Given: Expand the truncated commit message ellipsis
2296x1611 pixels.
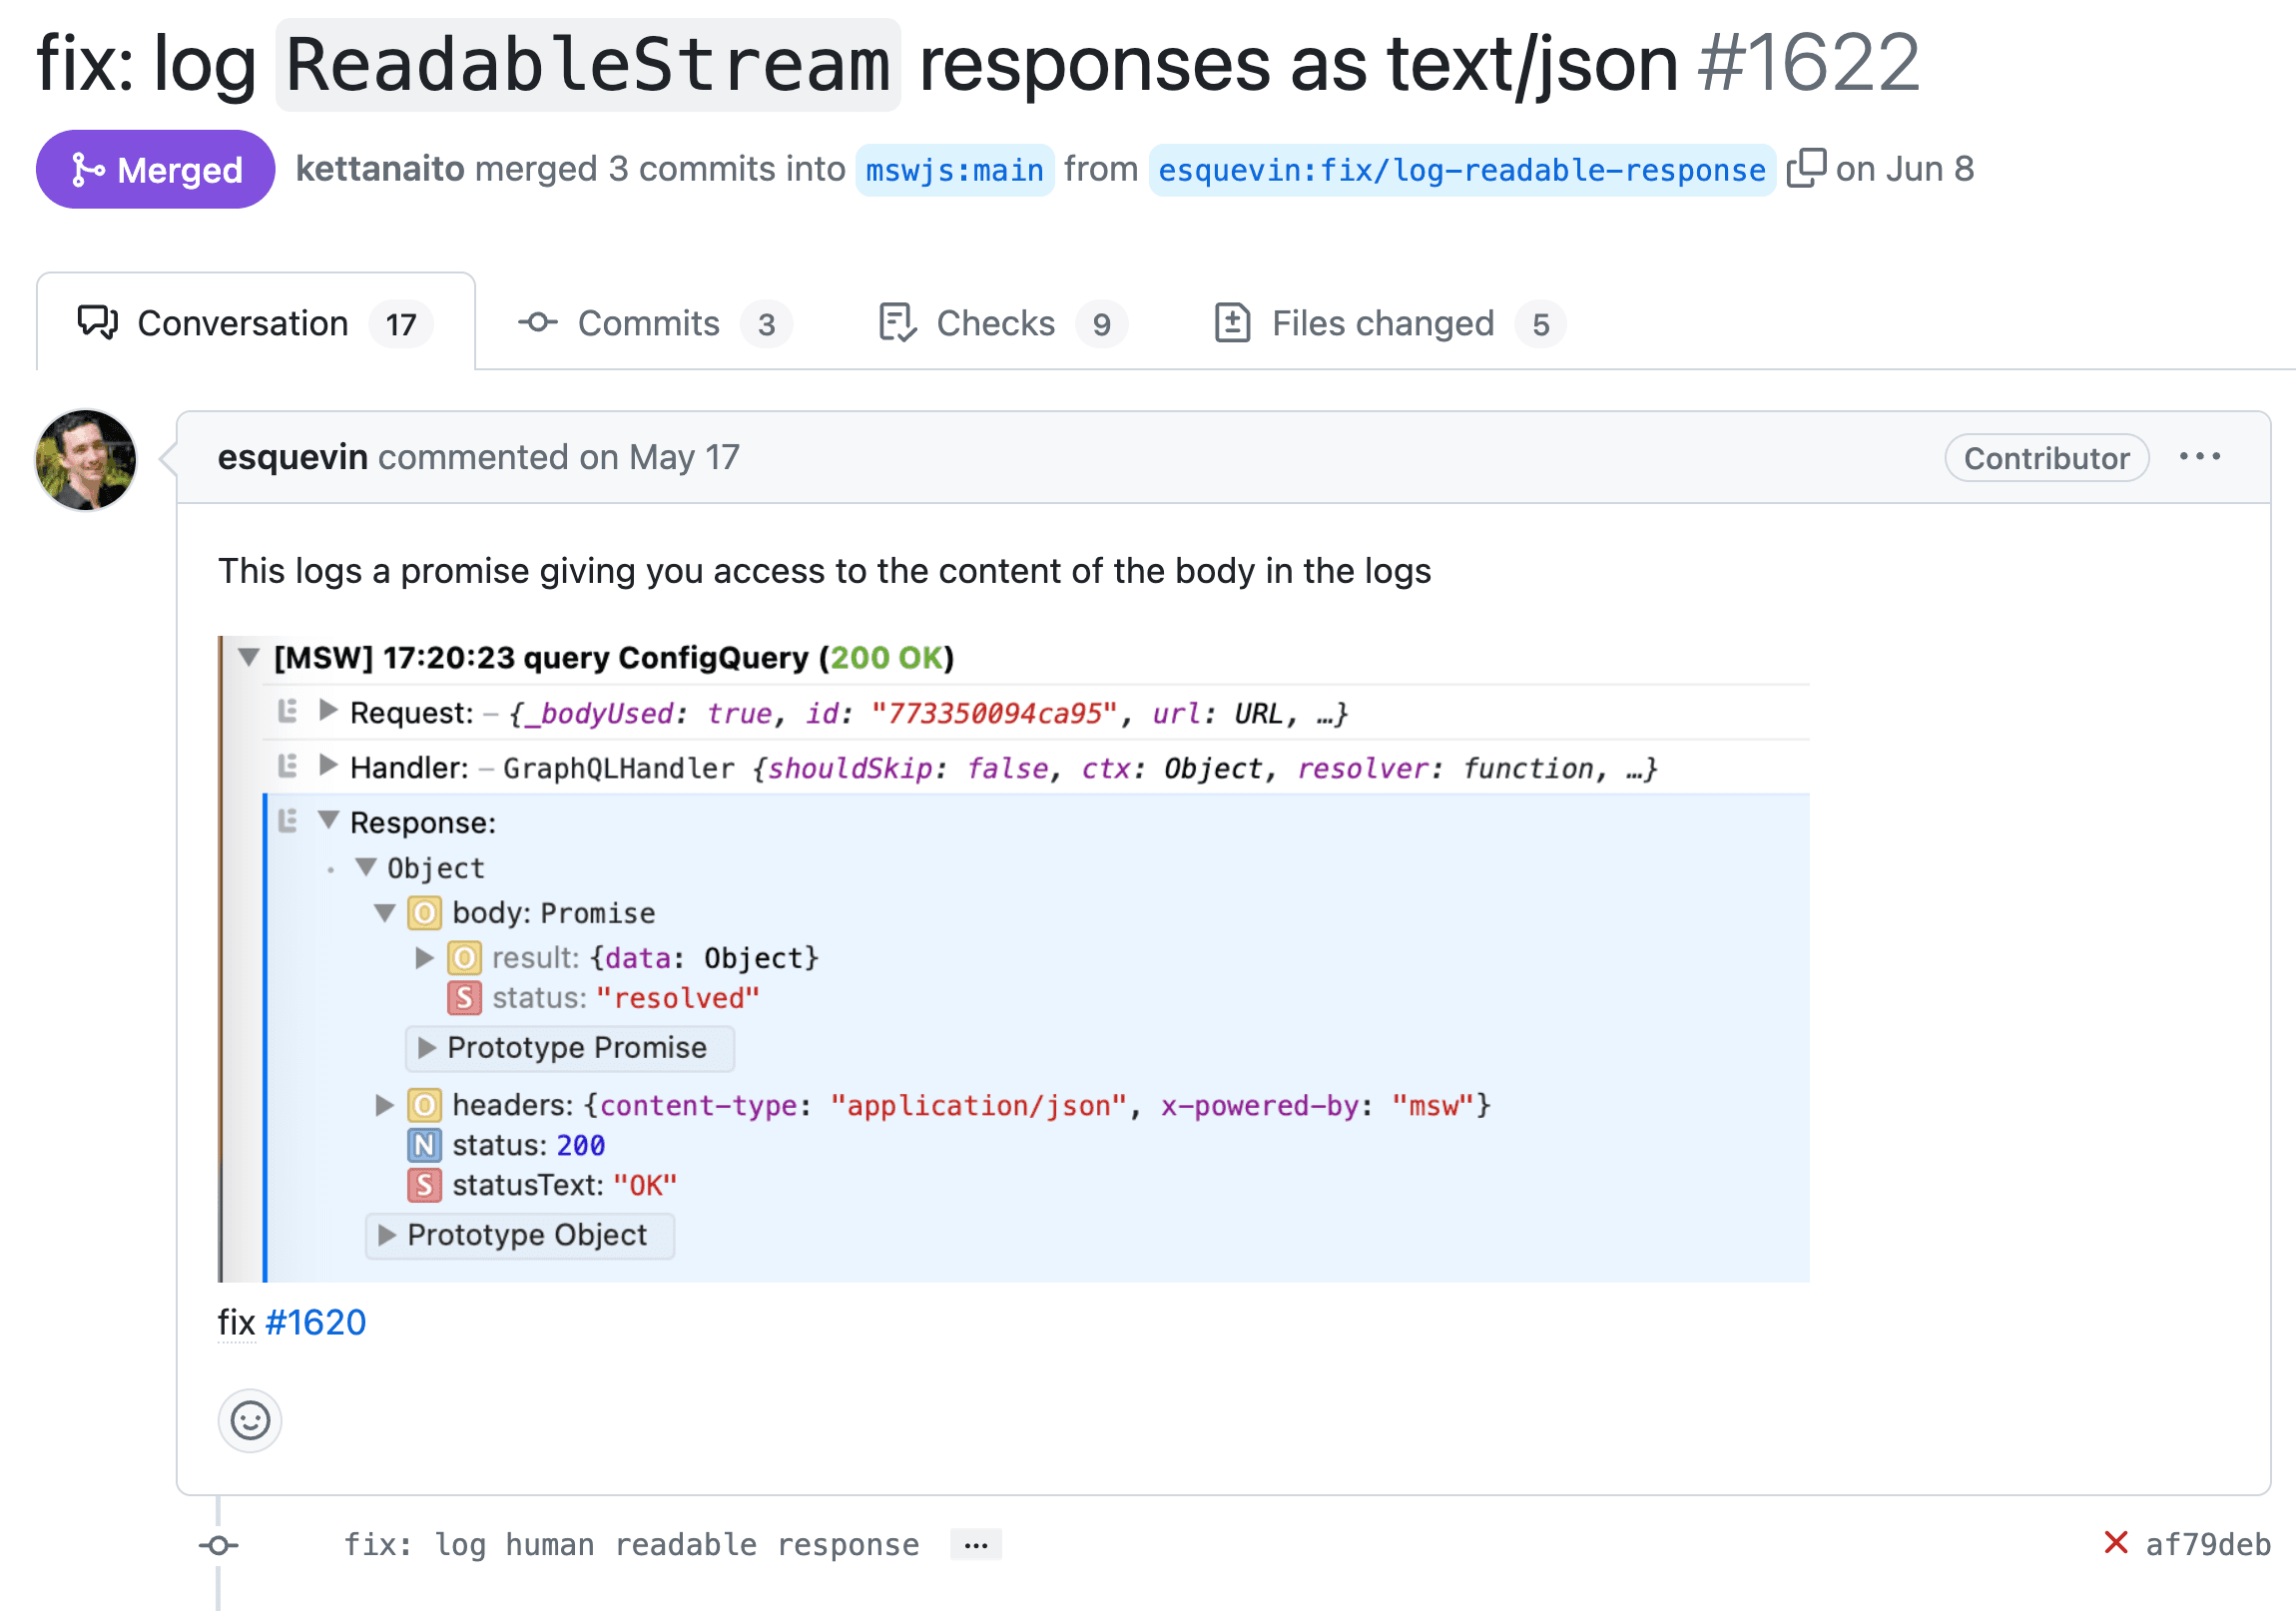Looking at the screenshot, I should click(975, 1543).
